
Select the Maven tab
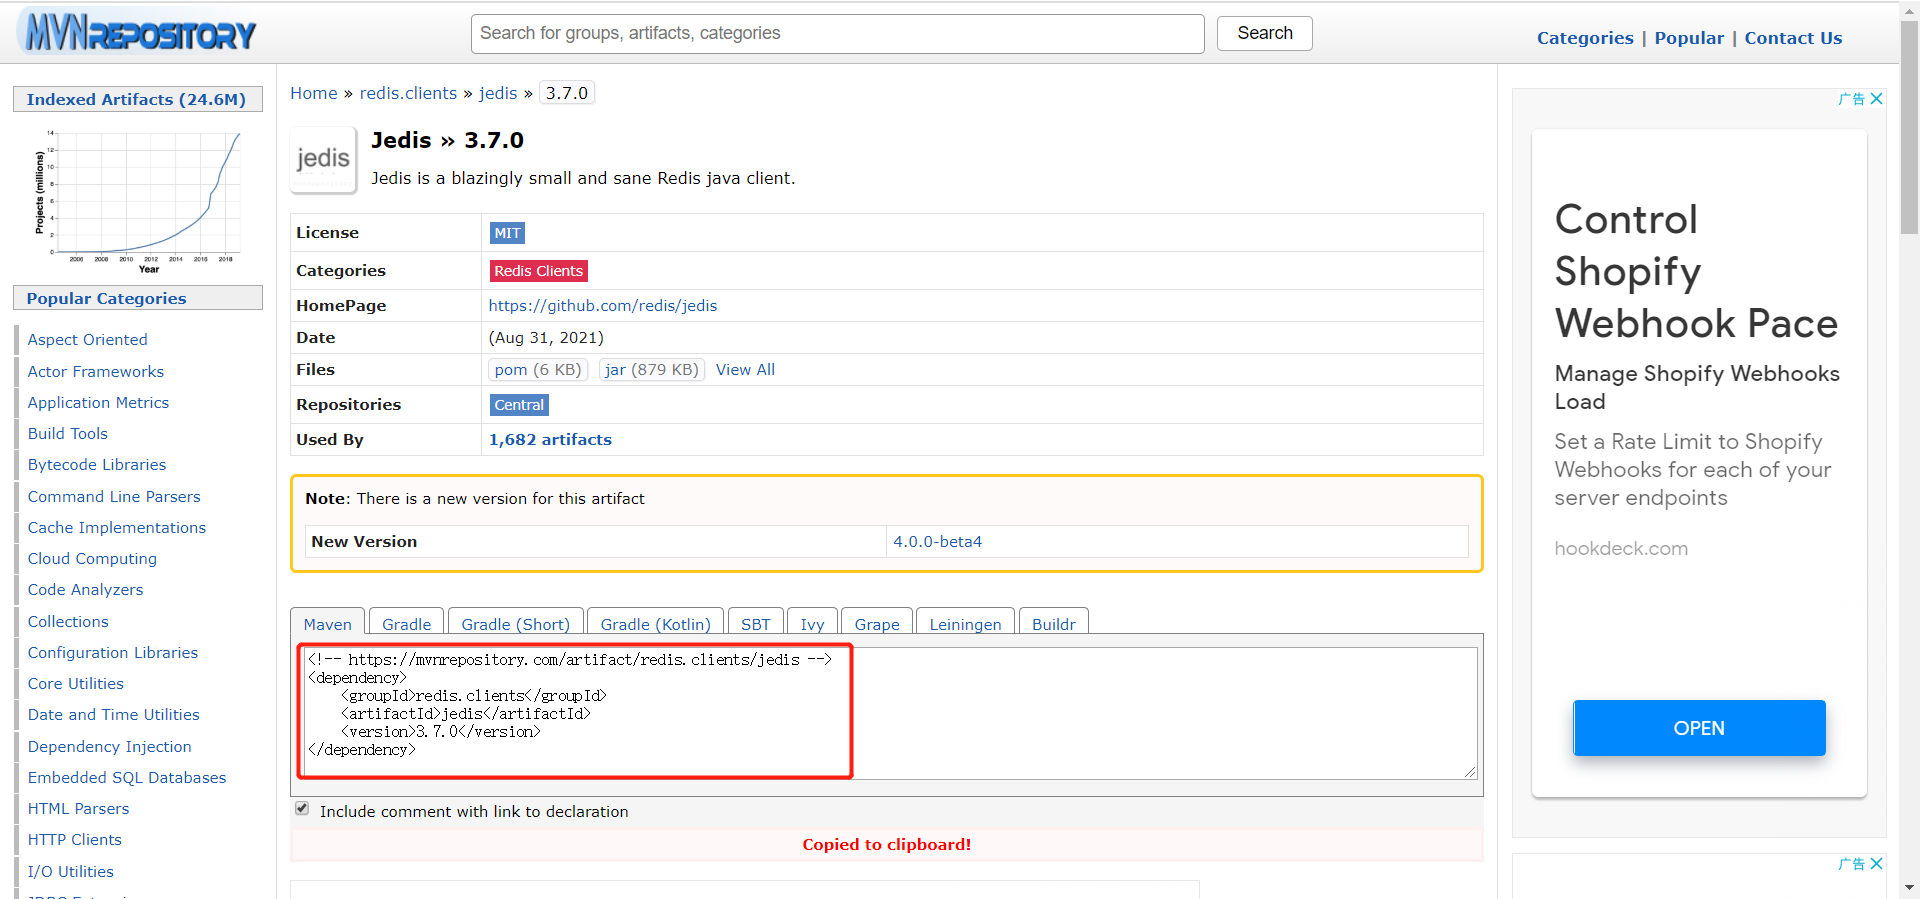pyautogui.click(x=327, y=623)
